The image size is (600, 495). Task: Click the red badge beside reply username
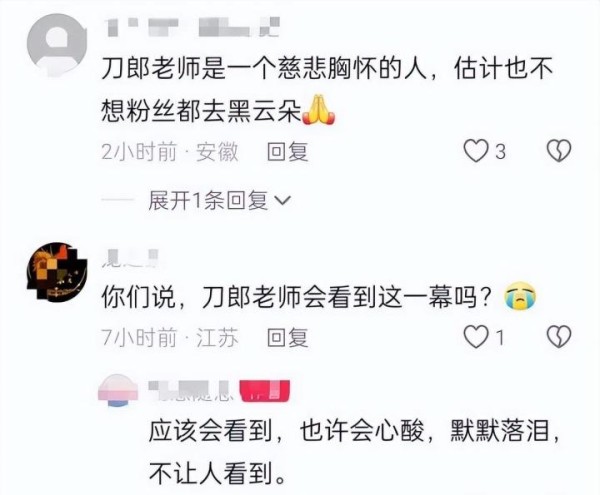click(265, 391)
